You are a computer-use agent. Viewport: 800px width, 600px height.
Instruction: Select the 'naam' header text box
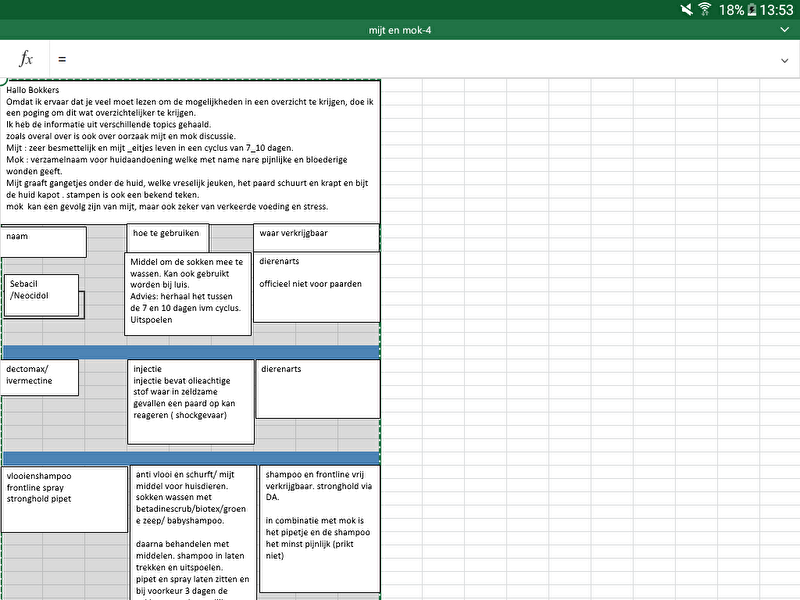[43, 242]
